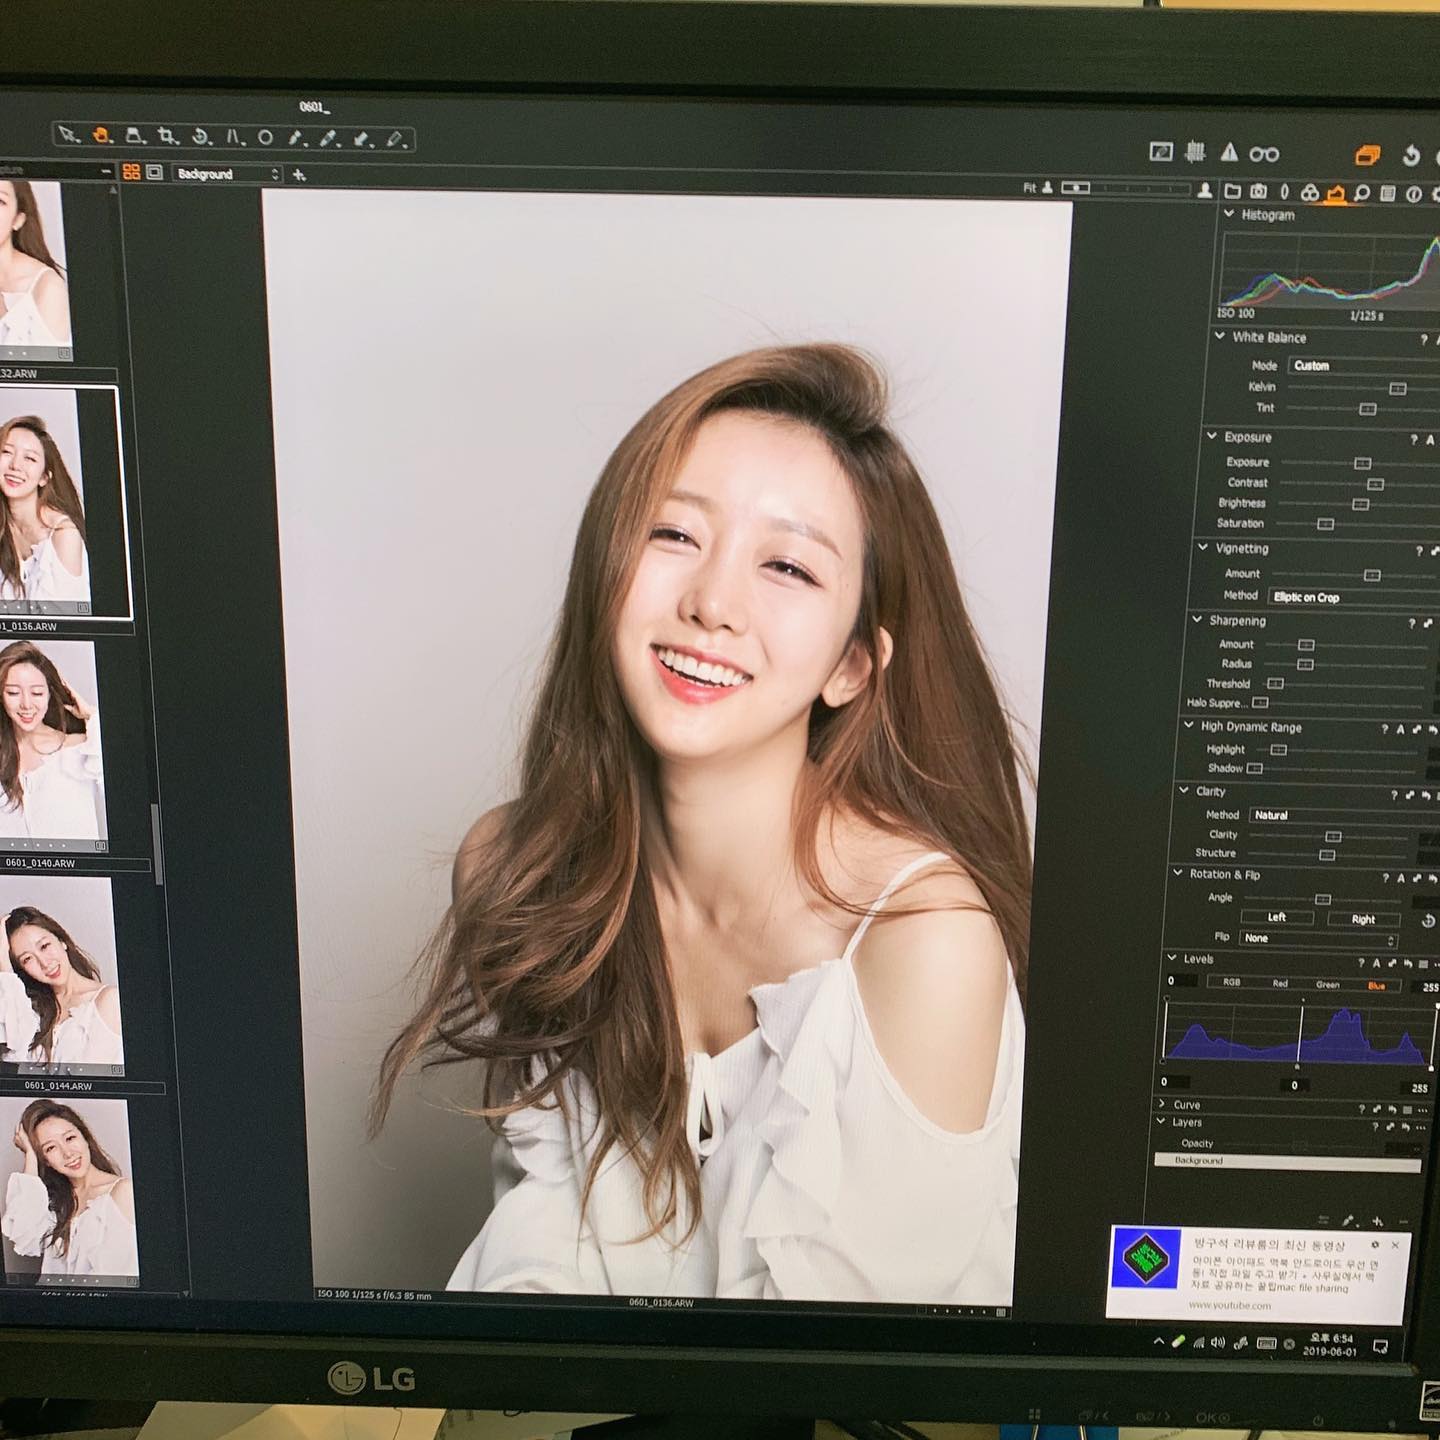Screen dimensions: 1440x1440
Task: Collapse the Rotation & Flip panel
Action: [x=1178, y=873]
